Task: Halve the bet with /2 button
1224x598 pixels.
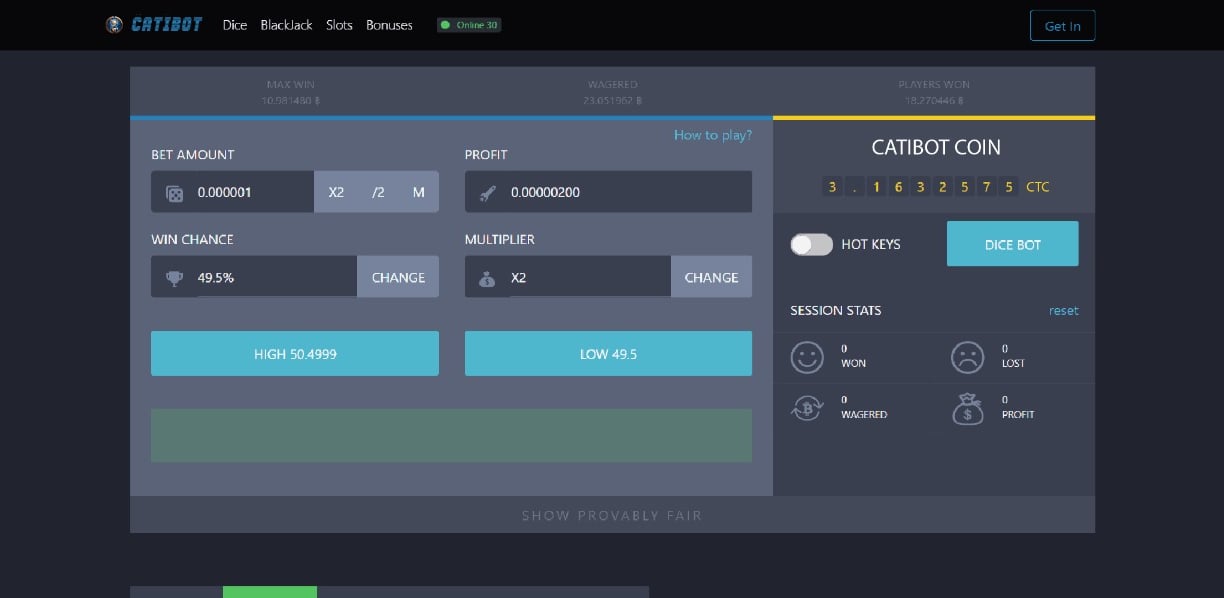Action: coord(378,192)
